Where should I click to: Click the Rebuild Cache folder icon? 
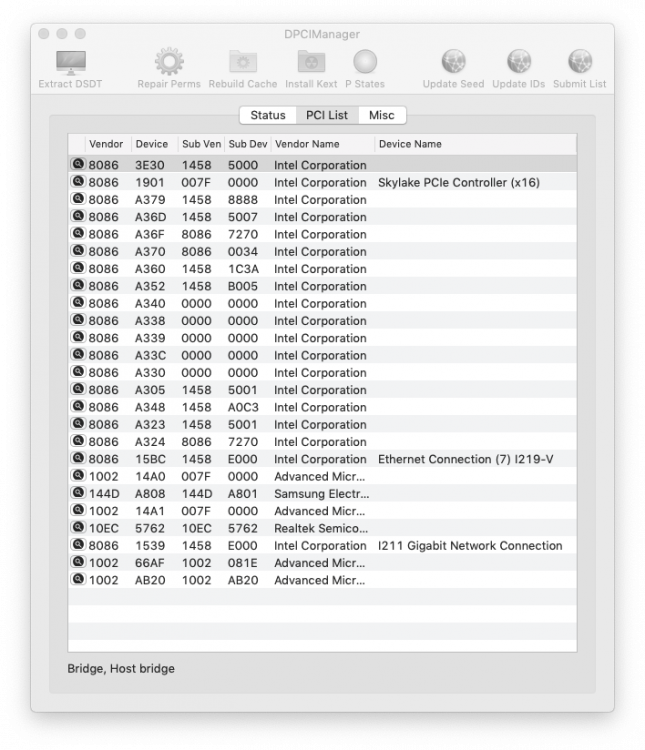pyautogui.click(x=243, y=62)
